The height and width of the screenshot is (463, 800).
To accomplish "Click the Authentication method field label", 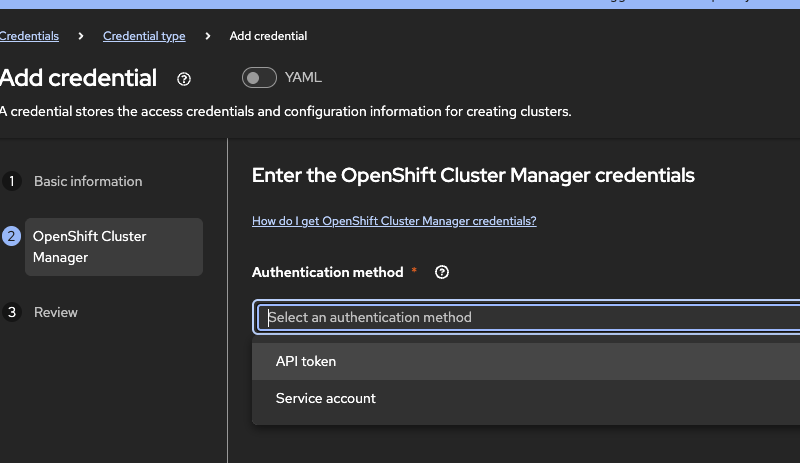I will 327,272.
